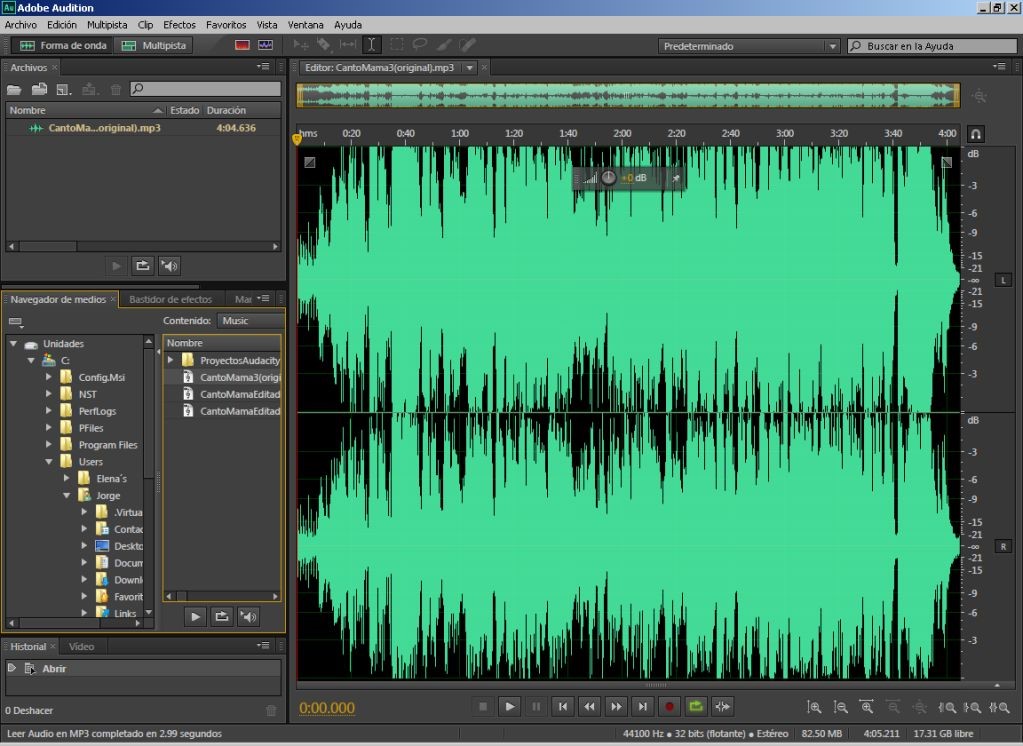
Task: Zoom in amplitude icon in zoom panel
Action: coord(815,707)
